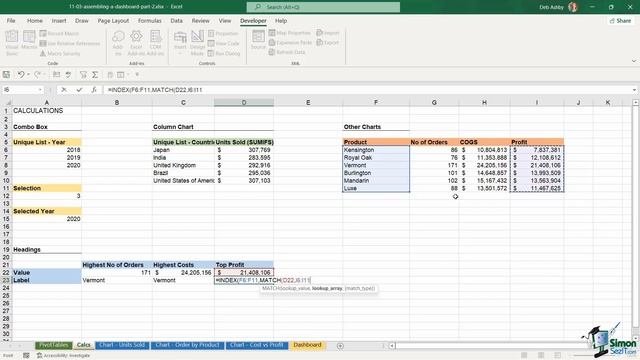Click the Redo arrow icon

pos(37,75)
